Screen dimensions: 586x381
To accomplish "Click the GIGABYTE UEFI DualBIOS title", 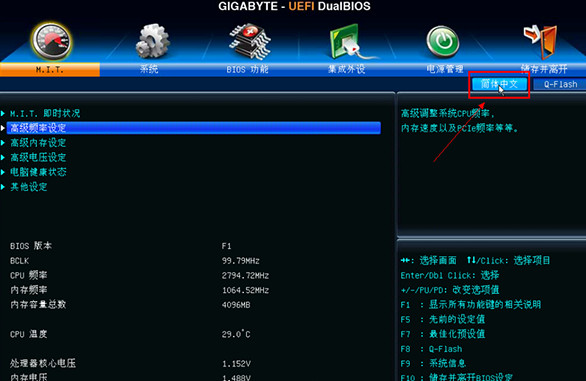I will point(294,6).
